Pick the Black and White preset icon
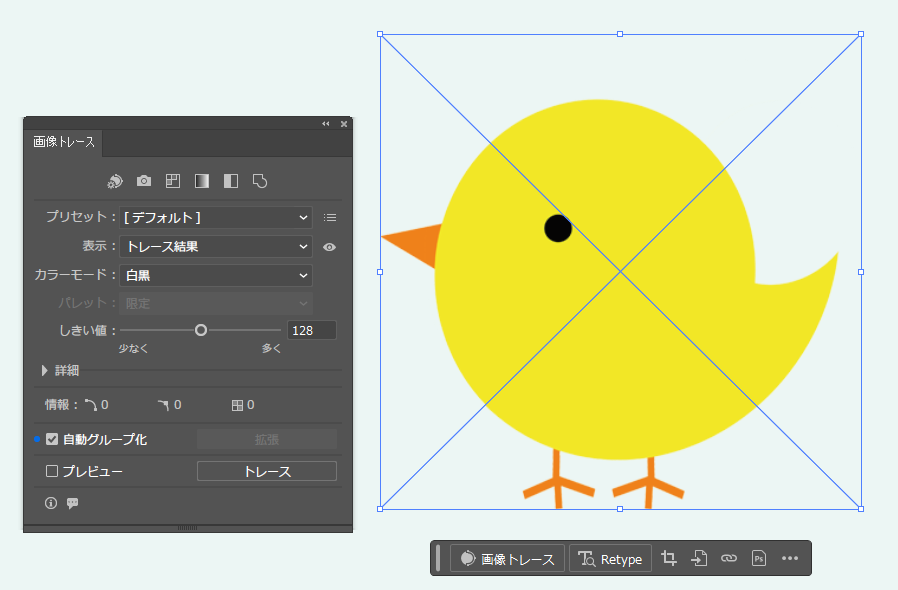Screen dimensions: 898x590 pyautogui.click(x=231, y=181)
